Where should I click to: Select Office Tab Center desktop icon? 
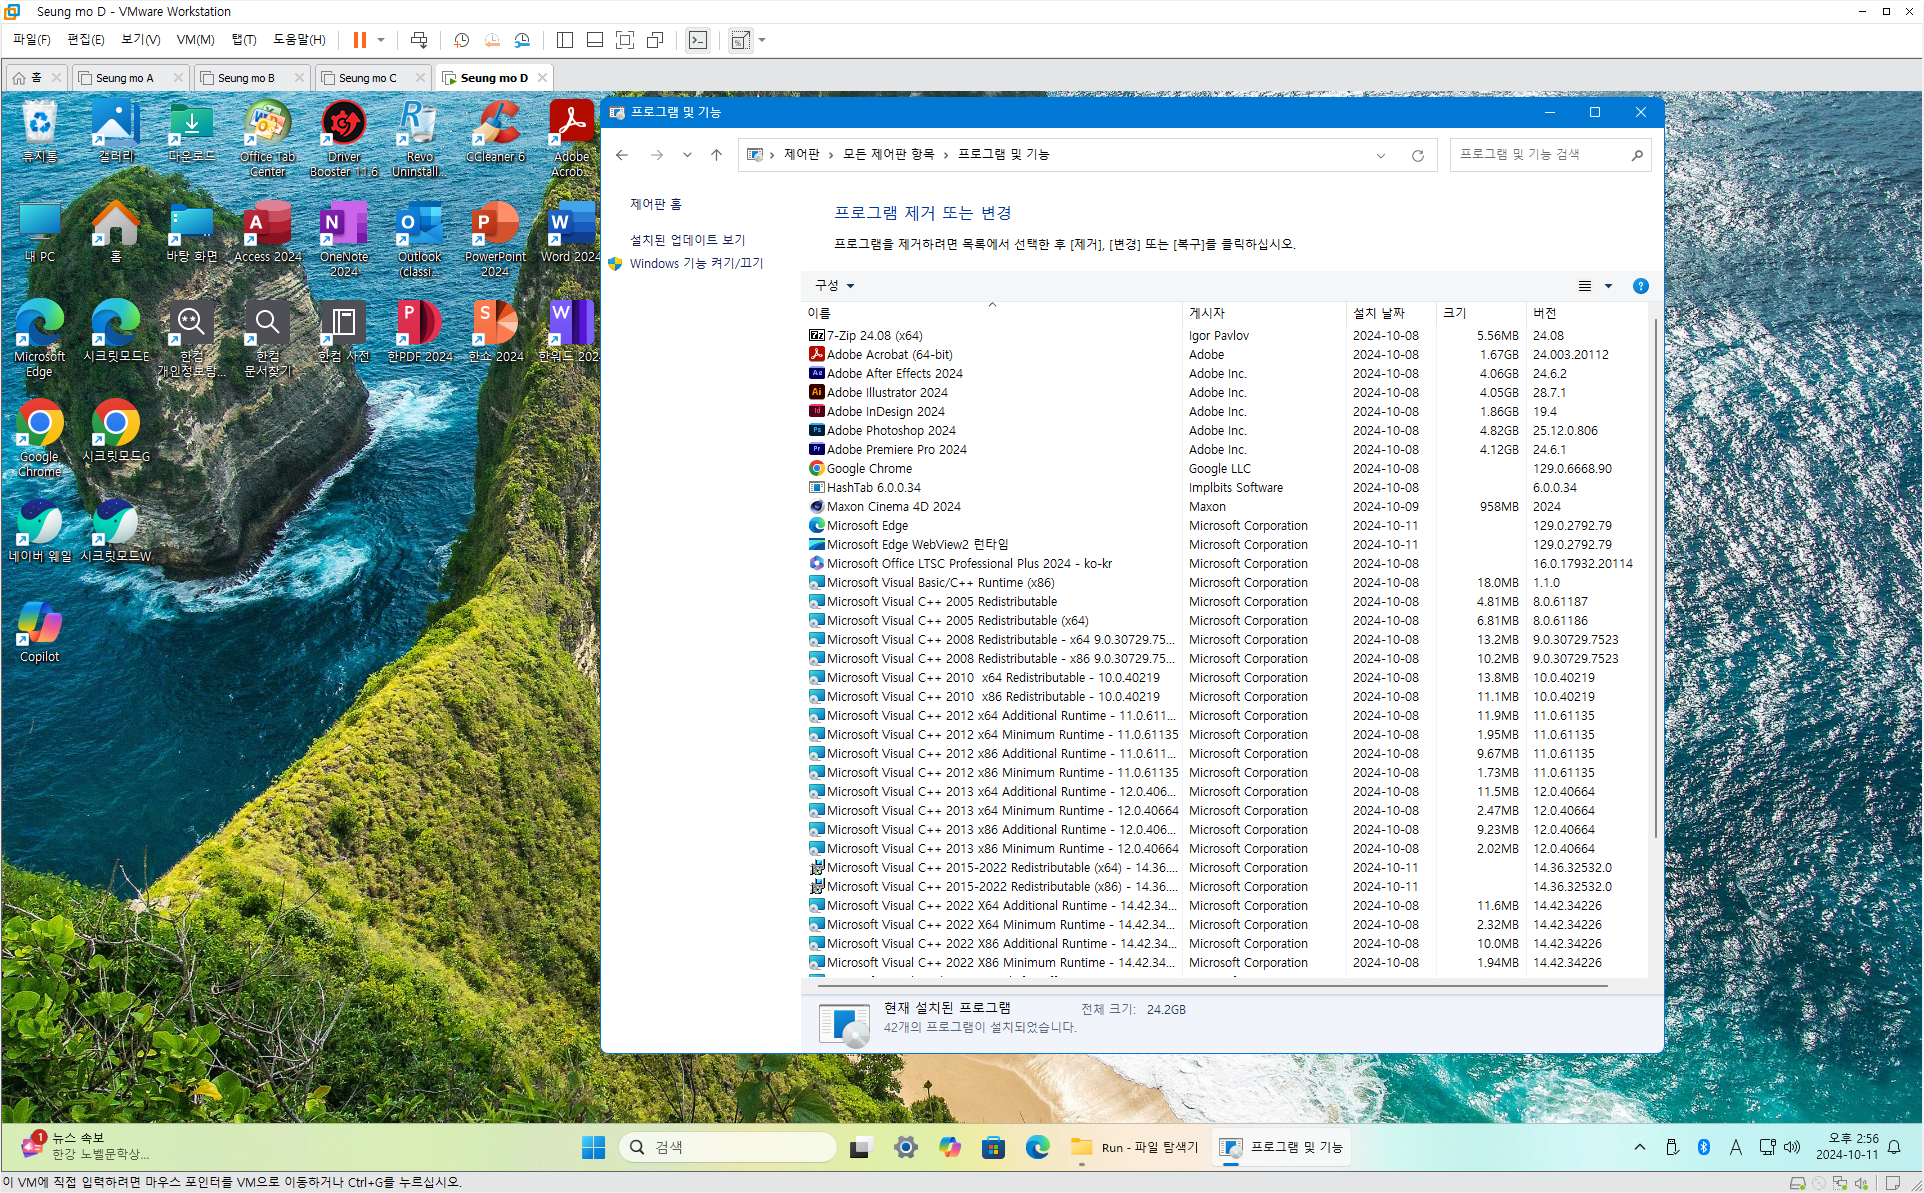(268, 139)
